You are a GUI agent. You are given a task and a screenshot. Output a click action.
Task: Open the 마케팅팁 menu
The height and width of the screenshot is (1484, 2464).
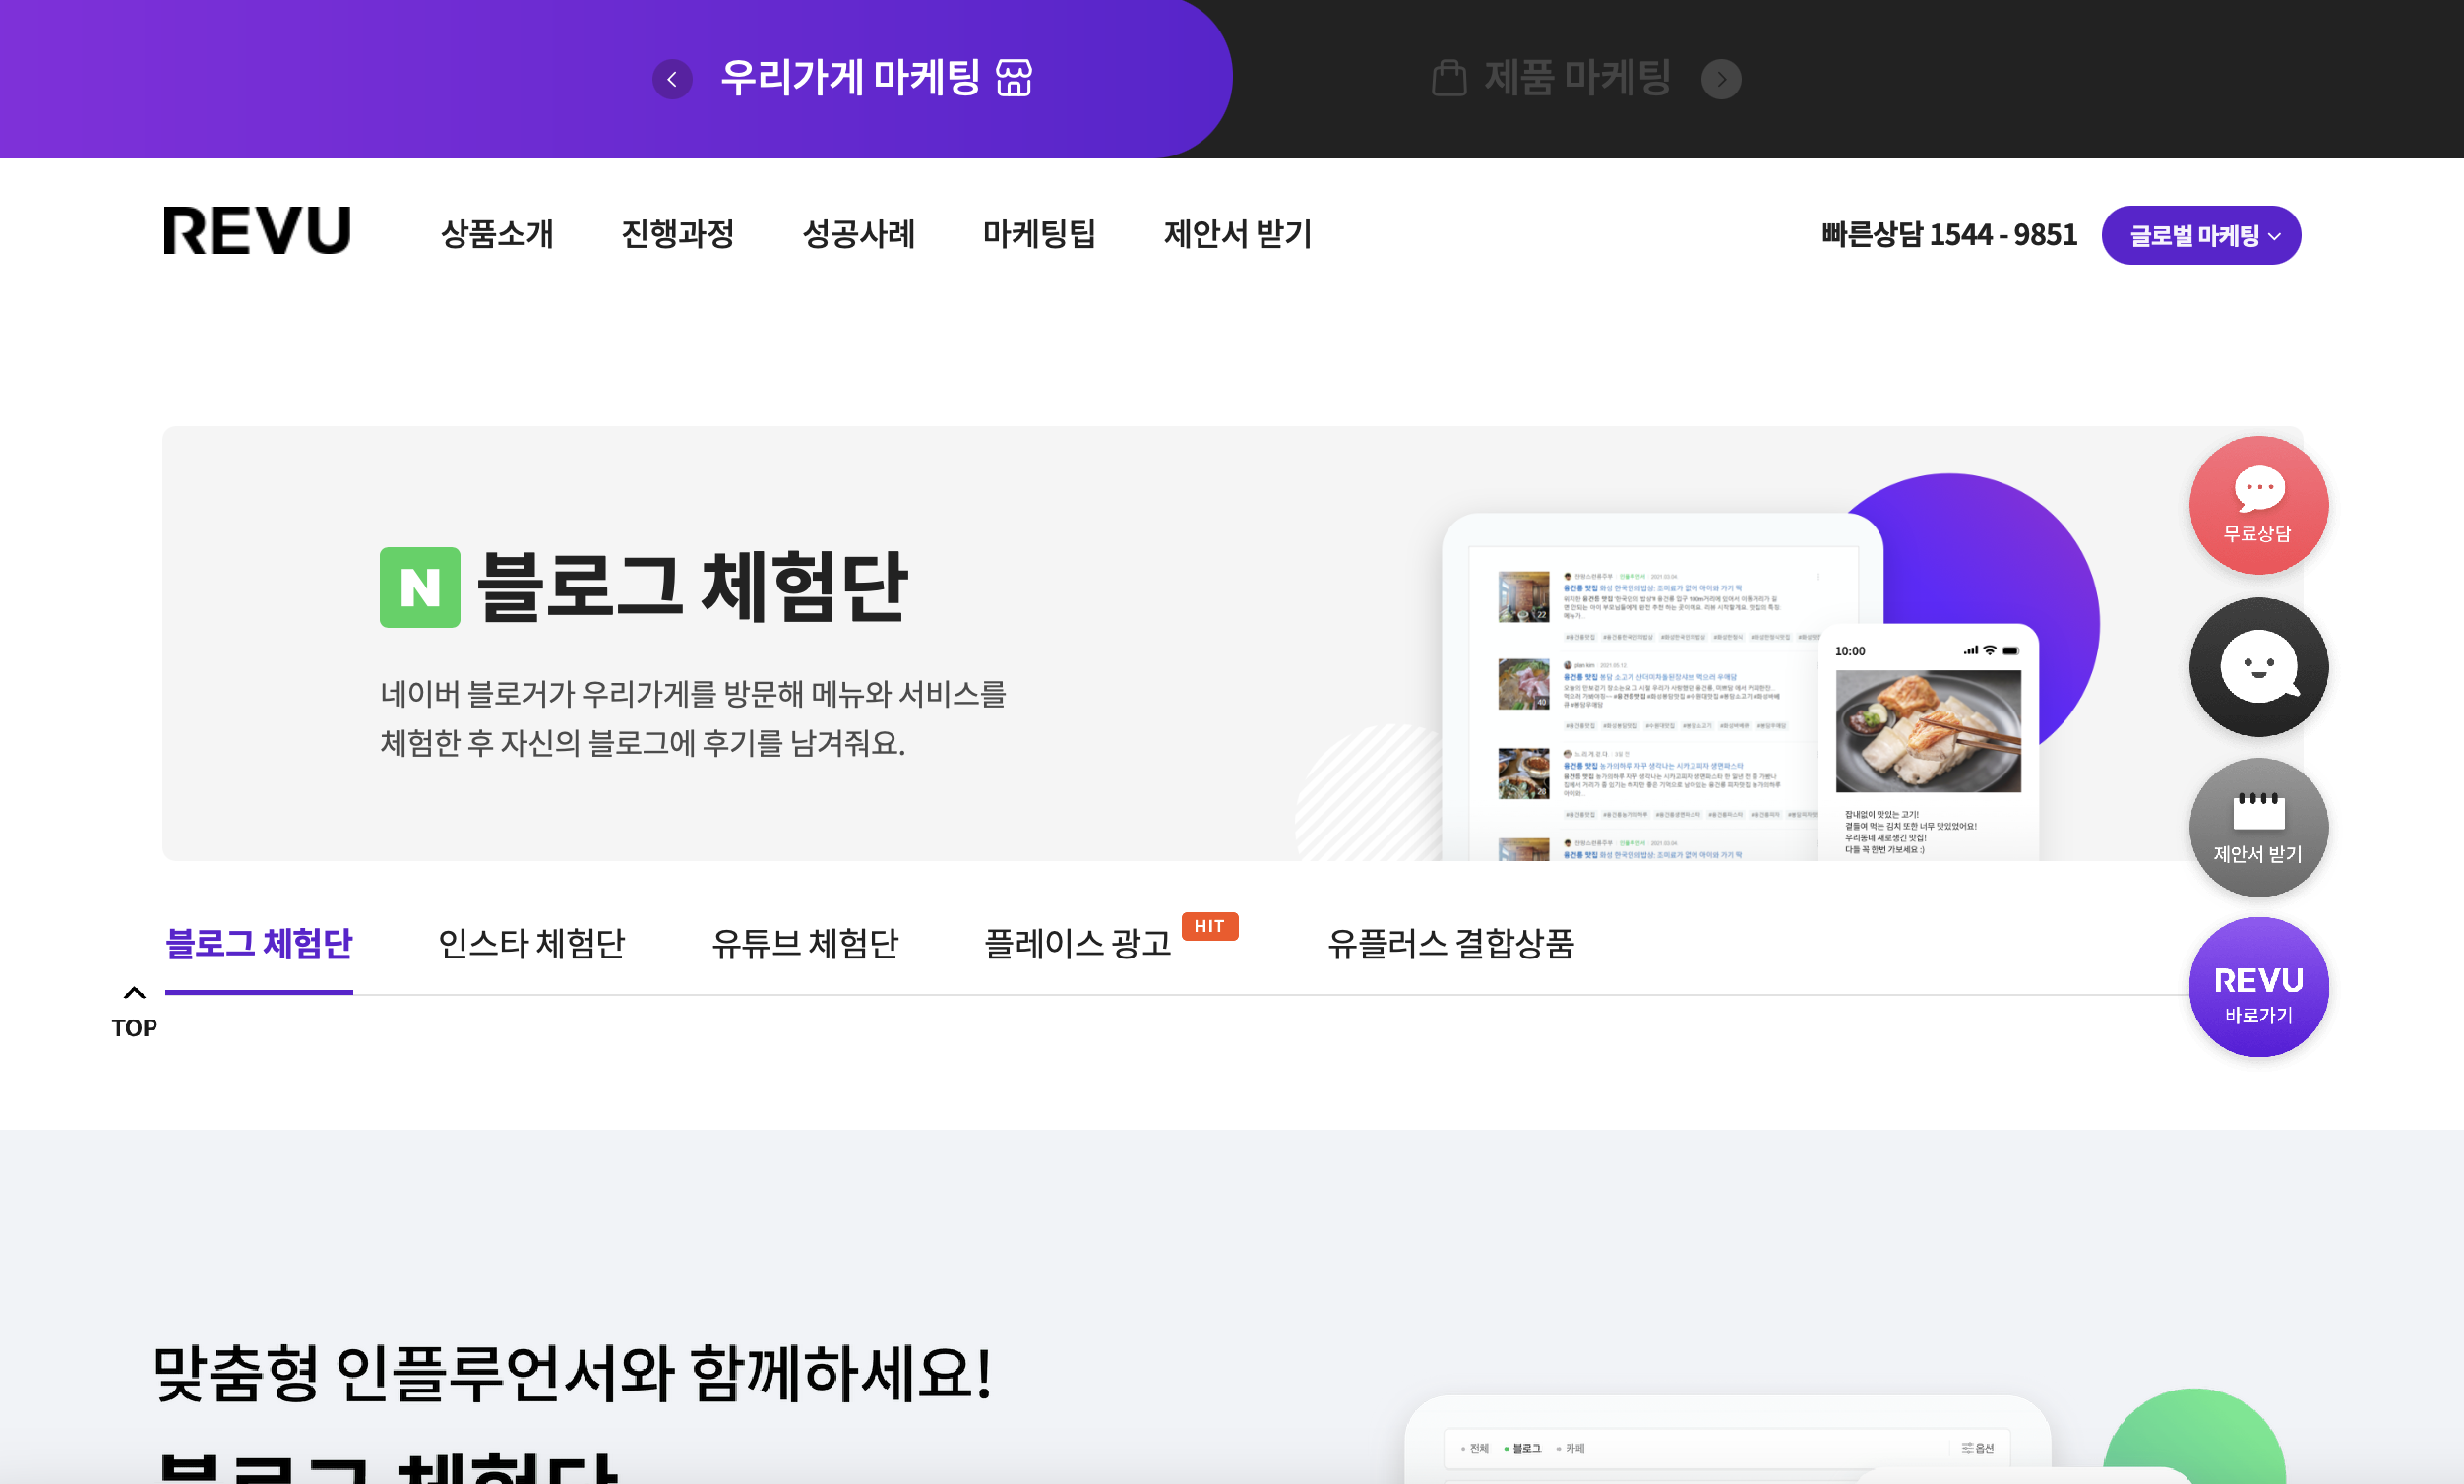[x=1040, y=234]
